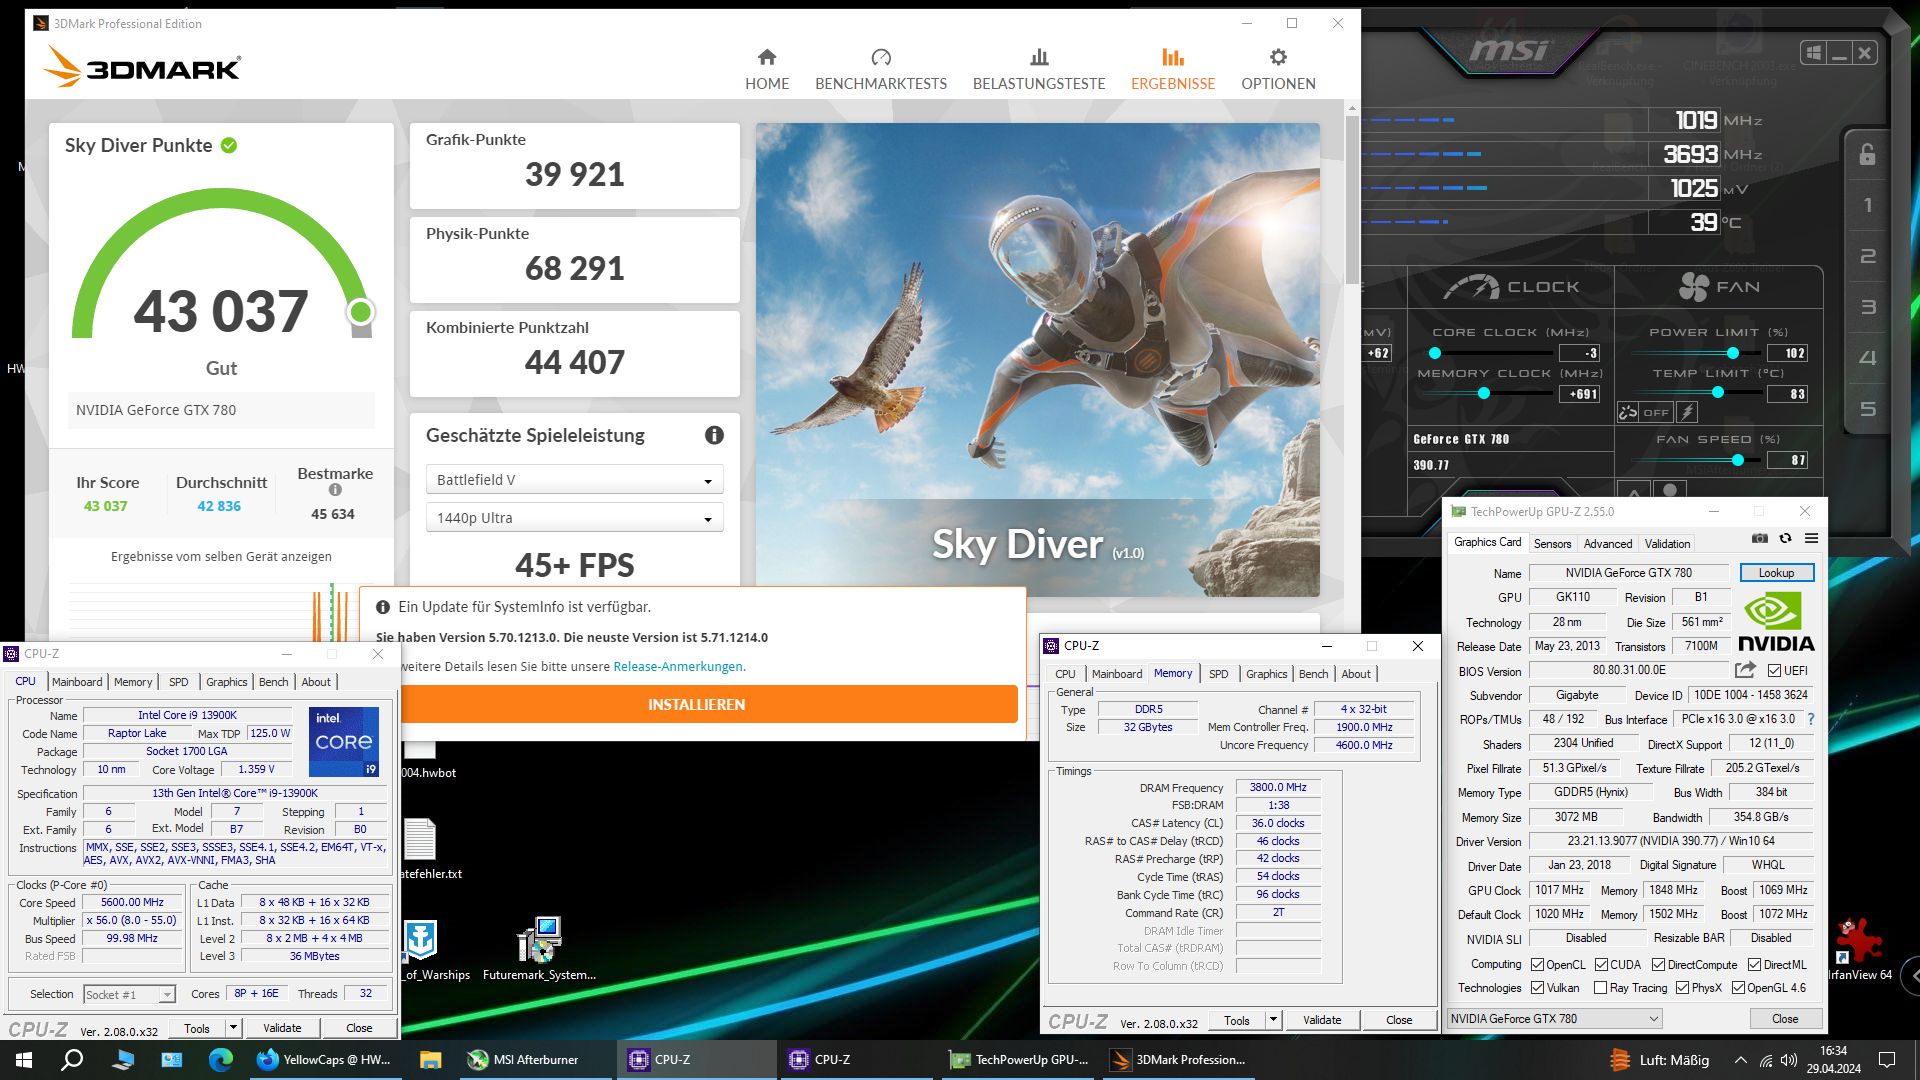Switch to Sensors tab in GPU-Z

point(1552,544)
